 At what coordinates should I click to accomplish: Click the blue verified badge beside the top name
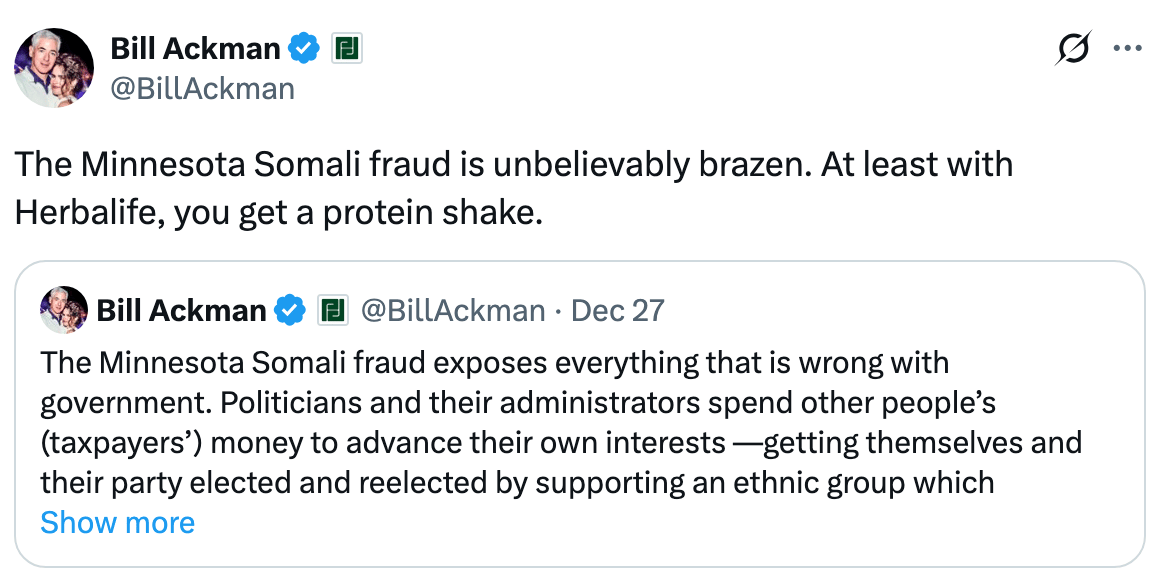[304, 48]
